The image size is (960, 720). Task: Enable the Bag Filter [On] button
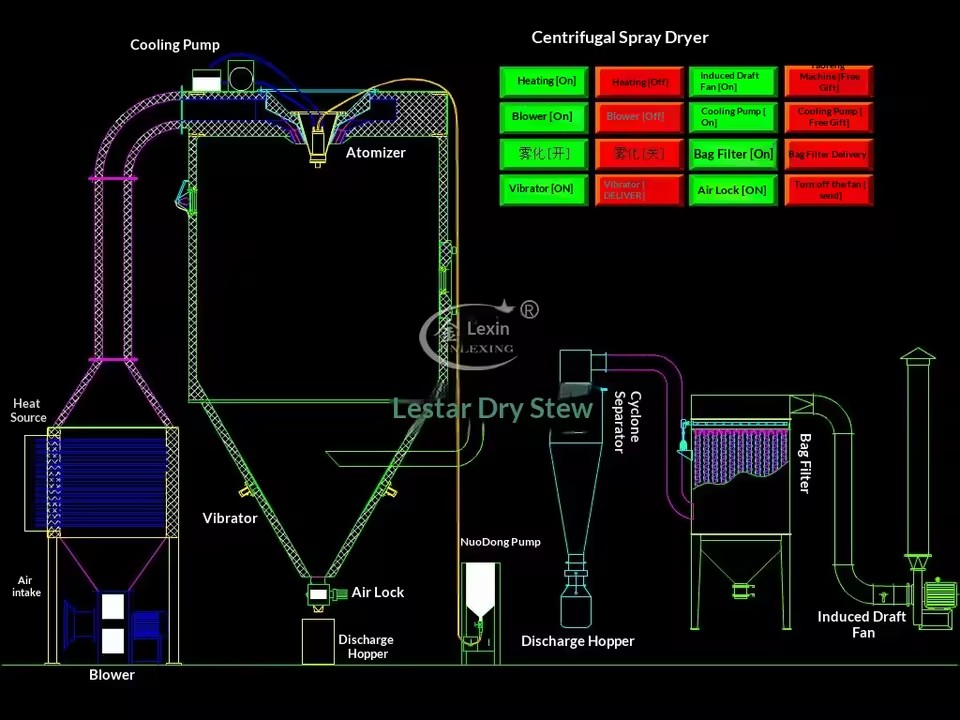733,154
